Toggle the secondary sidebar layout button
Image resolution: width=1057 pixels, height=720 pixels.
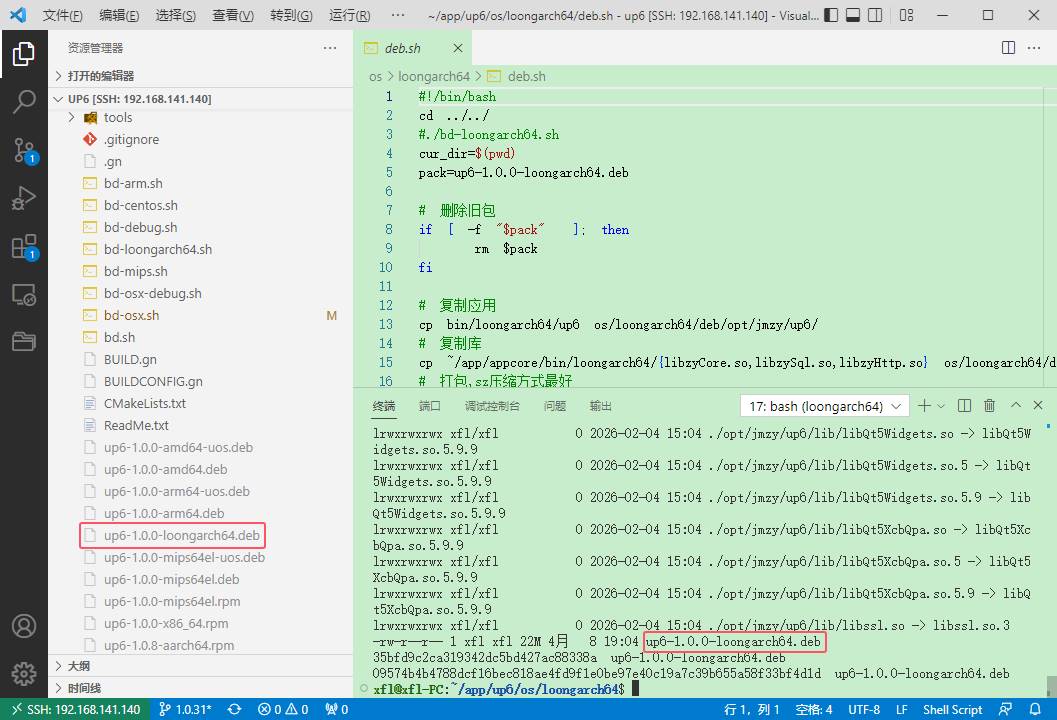point(877,16)
